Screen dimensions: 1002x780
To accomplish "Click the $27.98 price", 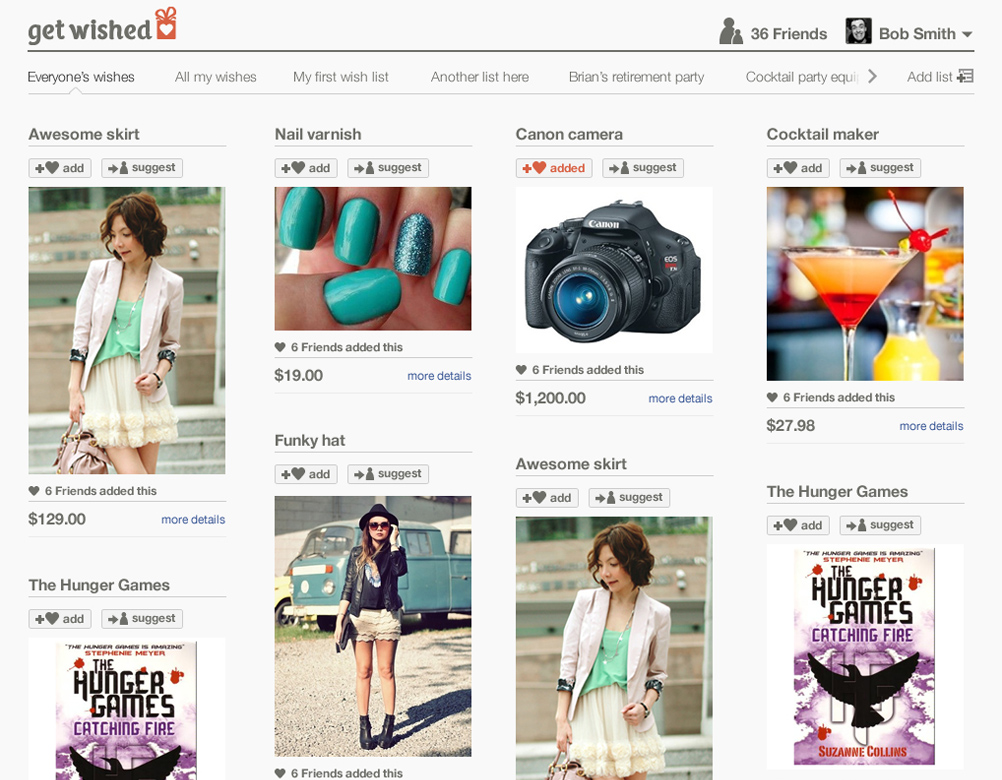I will point(790,425).
